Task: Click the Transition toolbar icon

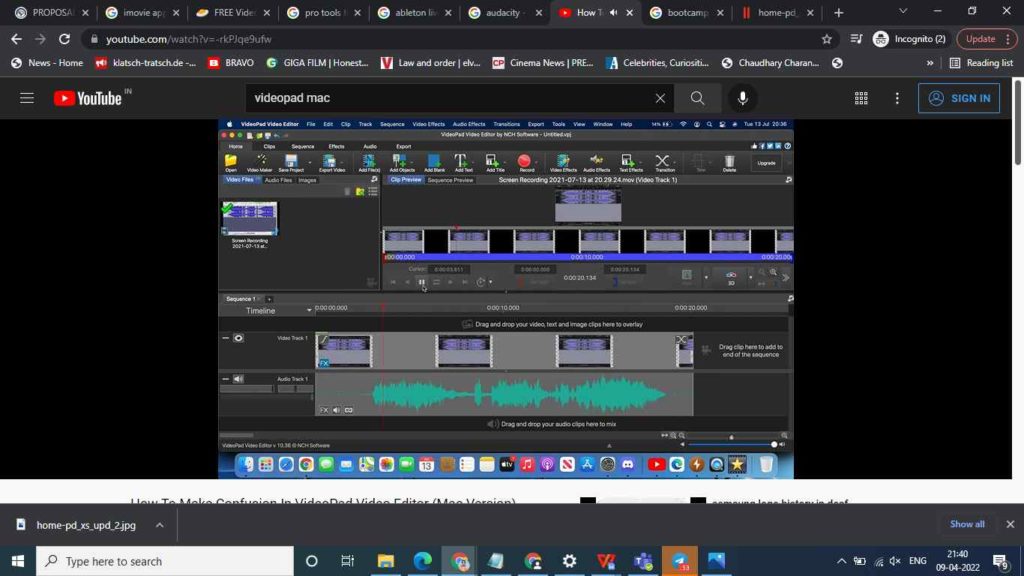Action: [662, 161]
